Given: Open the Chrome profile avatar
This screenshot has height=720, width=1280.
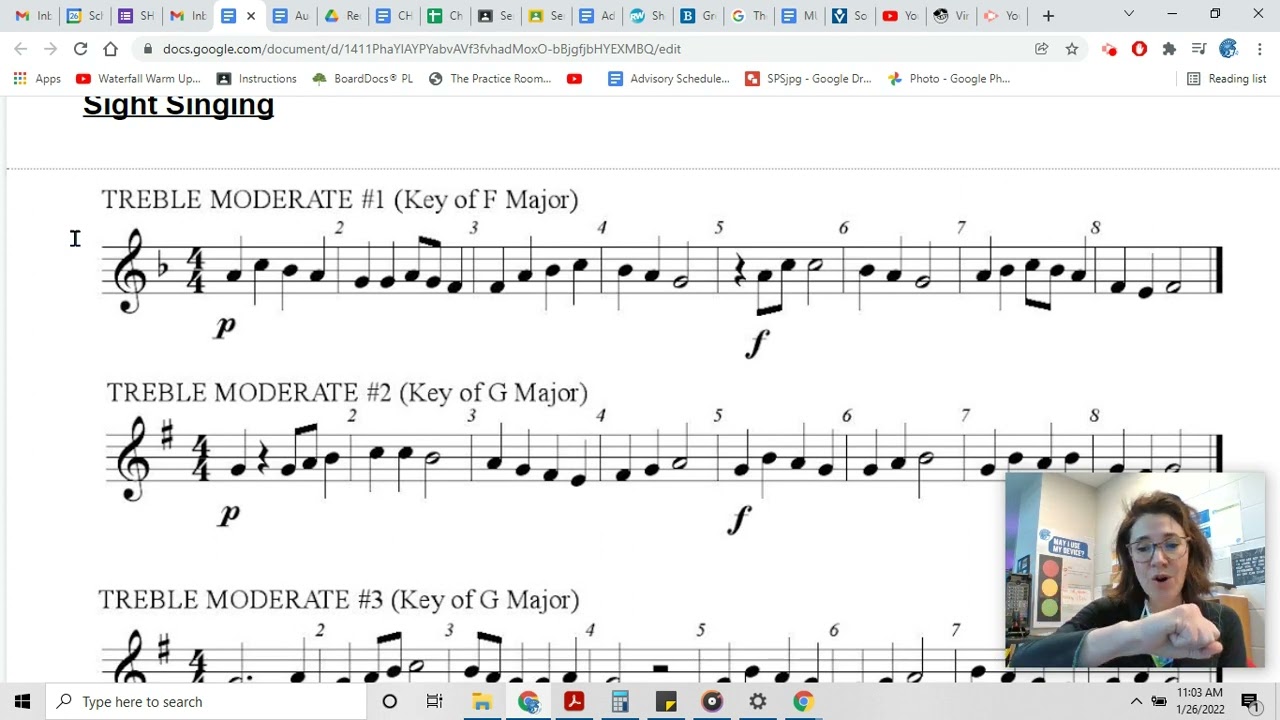Looking at the screenshot, I should pyautogui.click(x=1229, y=48).
